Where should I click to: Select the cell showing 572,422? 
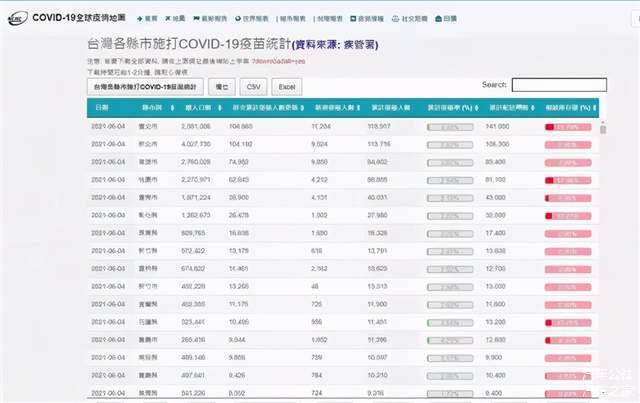193,251
